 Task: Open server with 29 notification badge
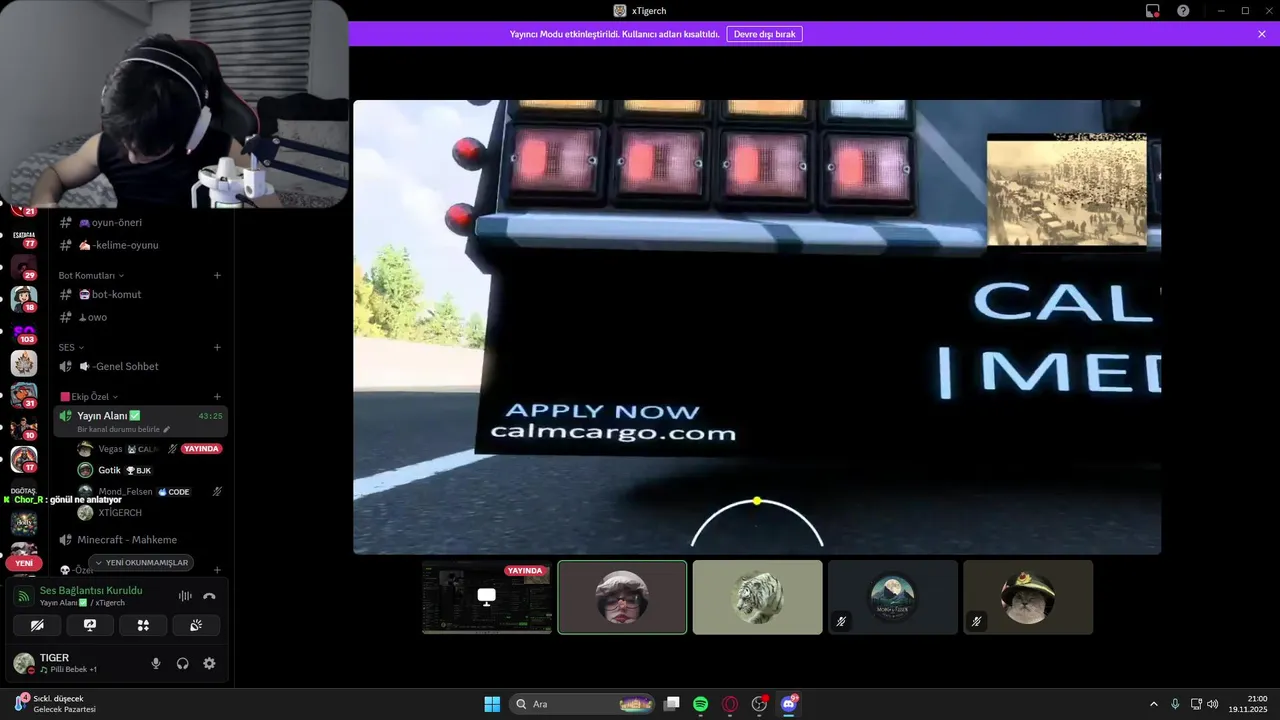tap(24, 267)
